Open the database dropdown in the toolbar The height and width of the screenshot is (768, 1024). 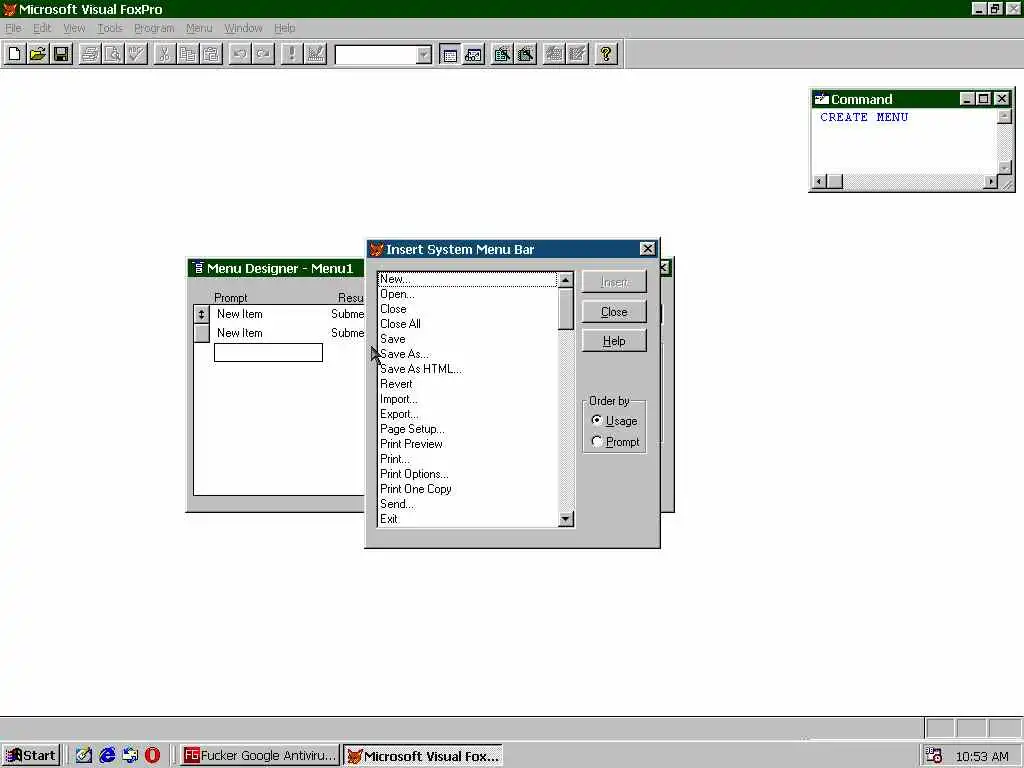[424, 55]
